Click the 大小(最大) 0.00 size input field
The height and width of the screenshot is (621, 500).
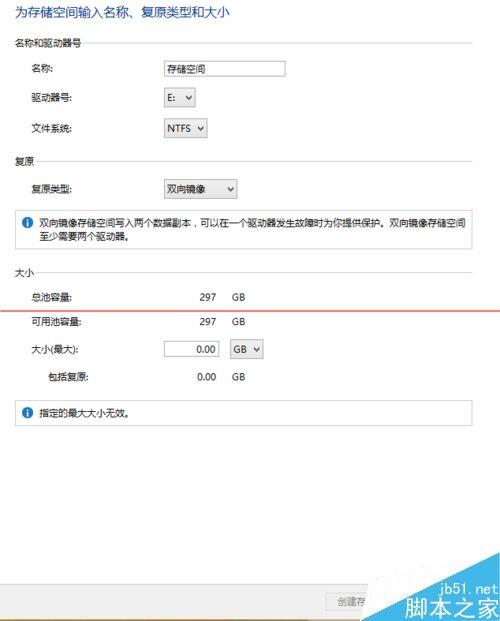[191, 349]
